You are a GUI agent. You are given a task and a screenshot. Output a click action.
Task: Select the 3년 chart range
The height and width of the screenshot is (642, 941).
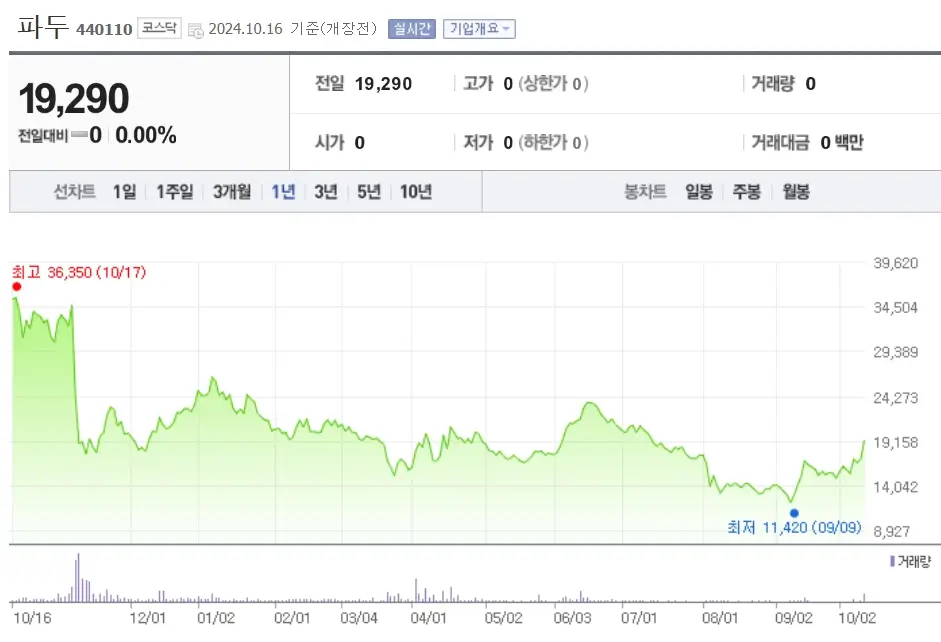pos(324,191)
